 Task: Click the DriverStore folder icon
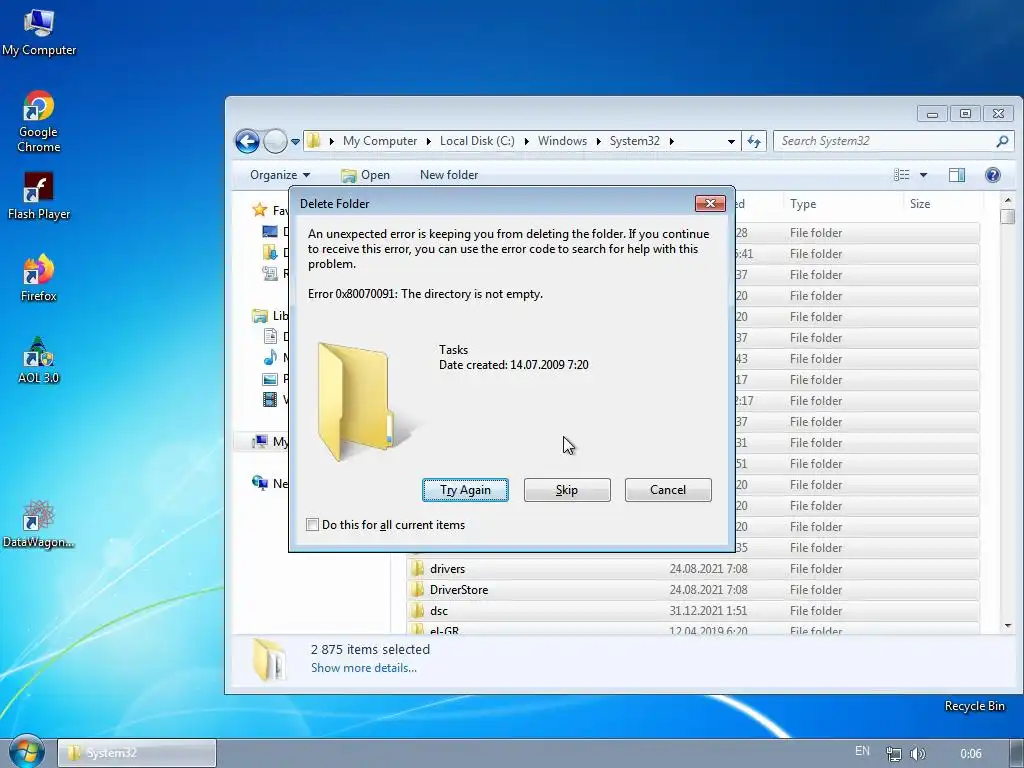[417, 590]
